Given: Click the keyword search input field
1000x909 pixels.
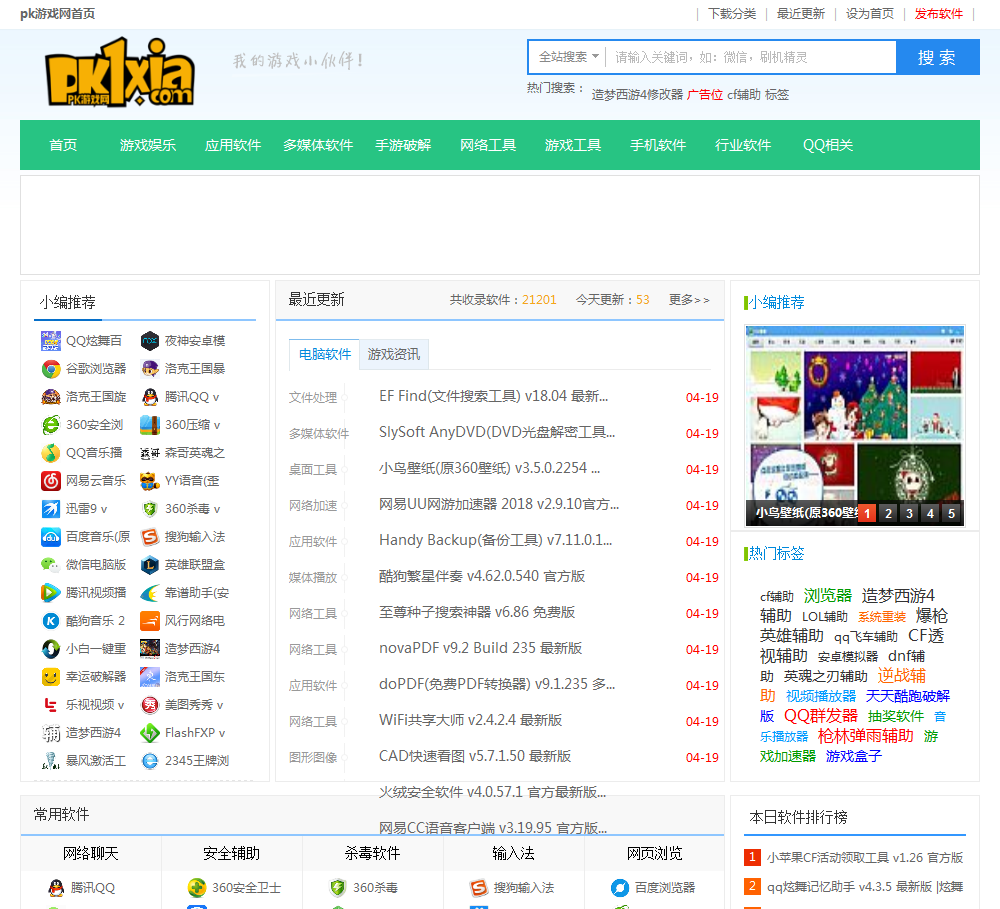Looking at the screenshot, I should 751,57.
